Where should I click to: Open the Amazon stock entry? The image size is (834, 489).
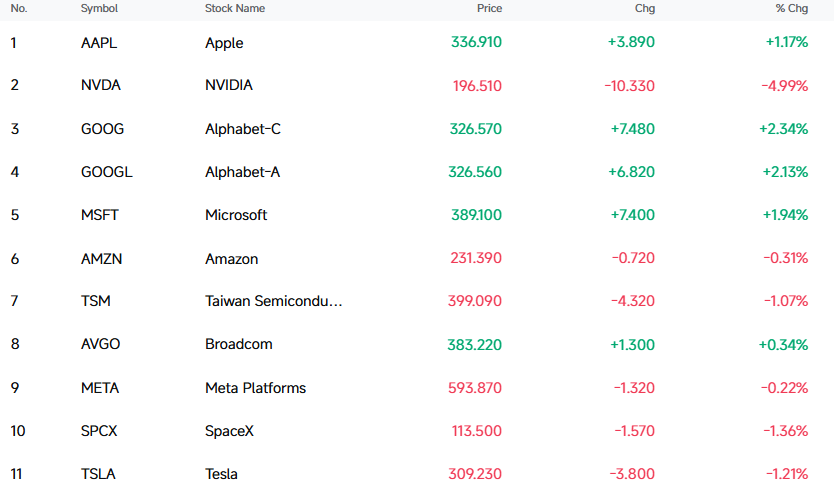tap(231, 259)
